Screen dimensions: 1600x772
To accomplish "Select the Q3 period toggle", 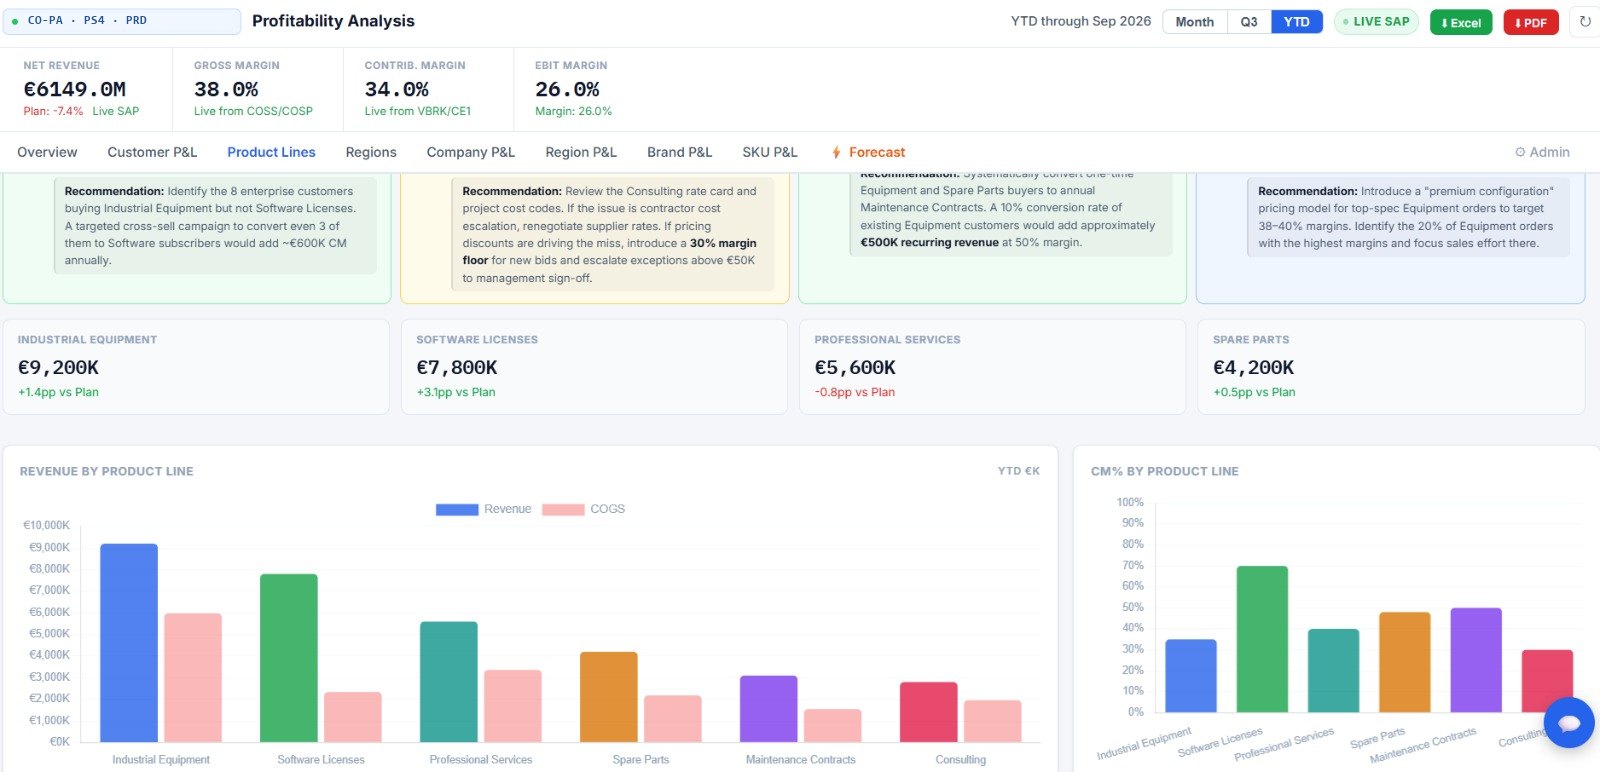I will 1249,22.
